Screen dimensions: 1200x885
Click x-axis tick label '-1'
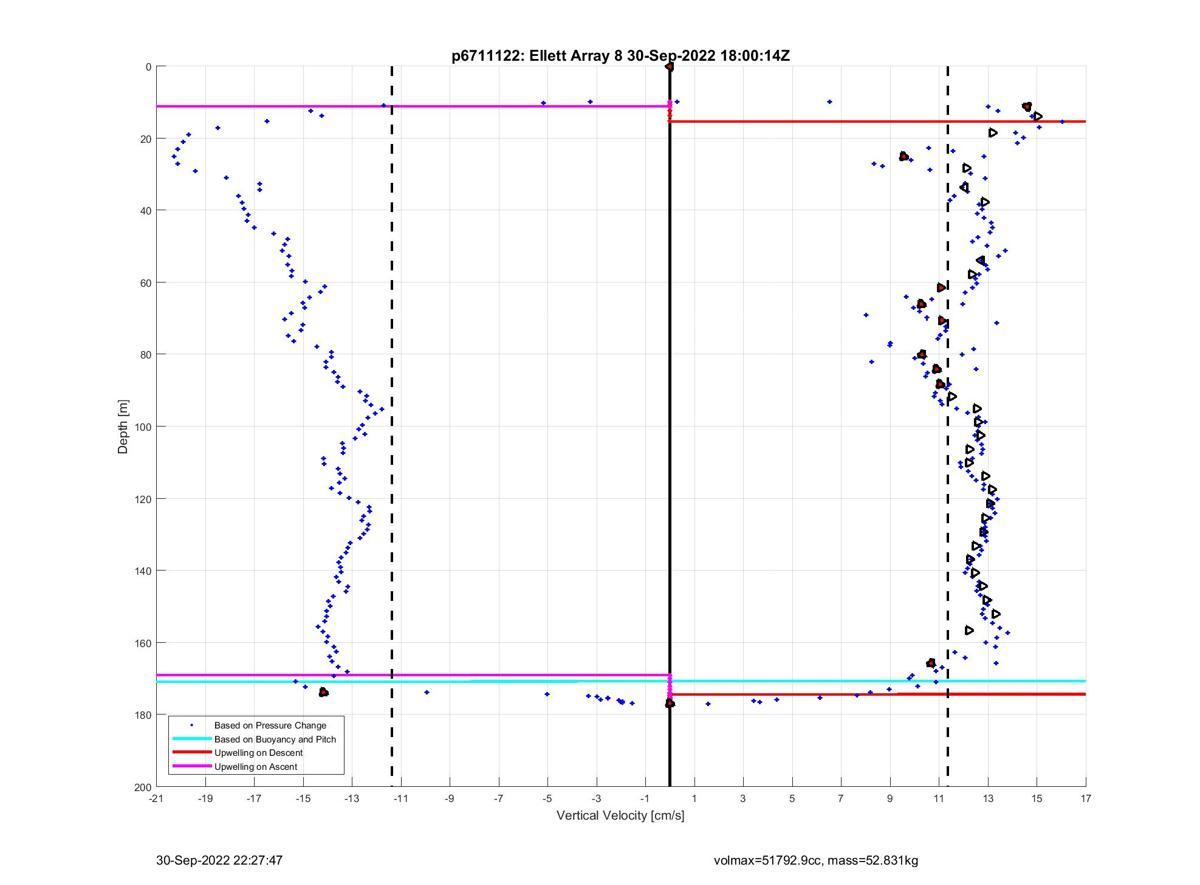click(x=646, y=798)
